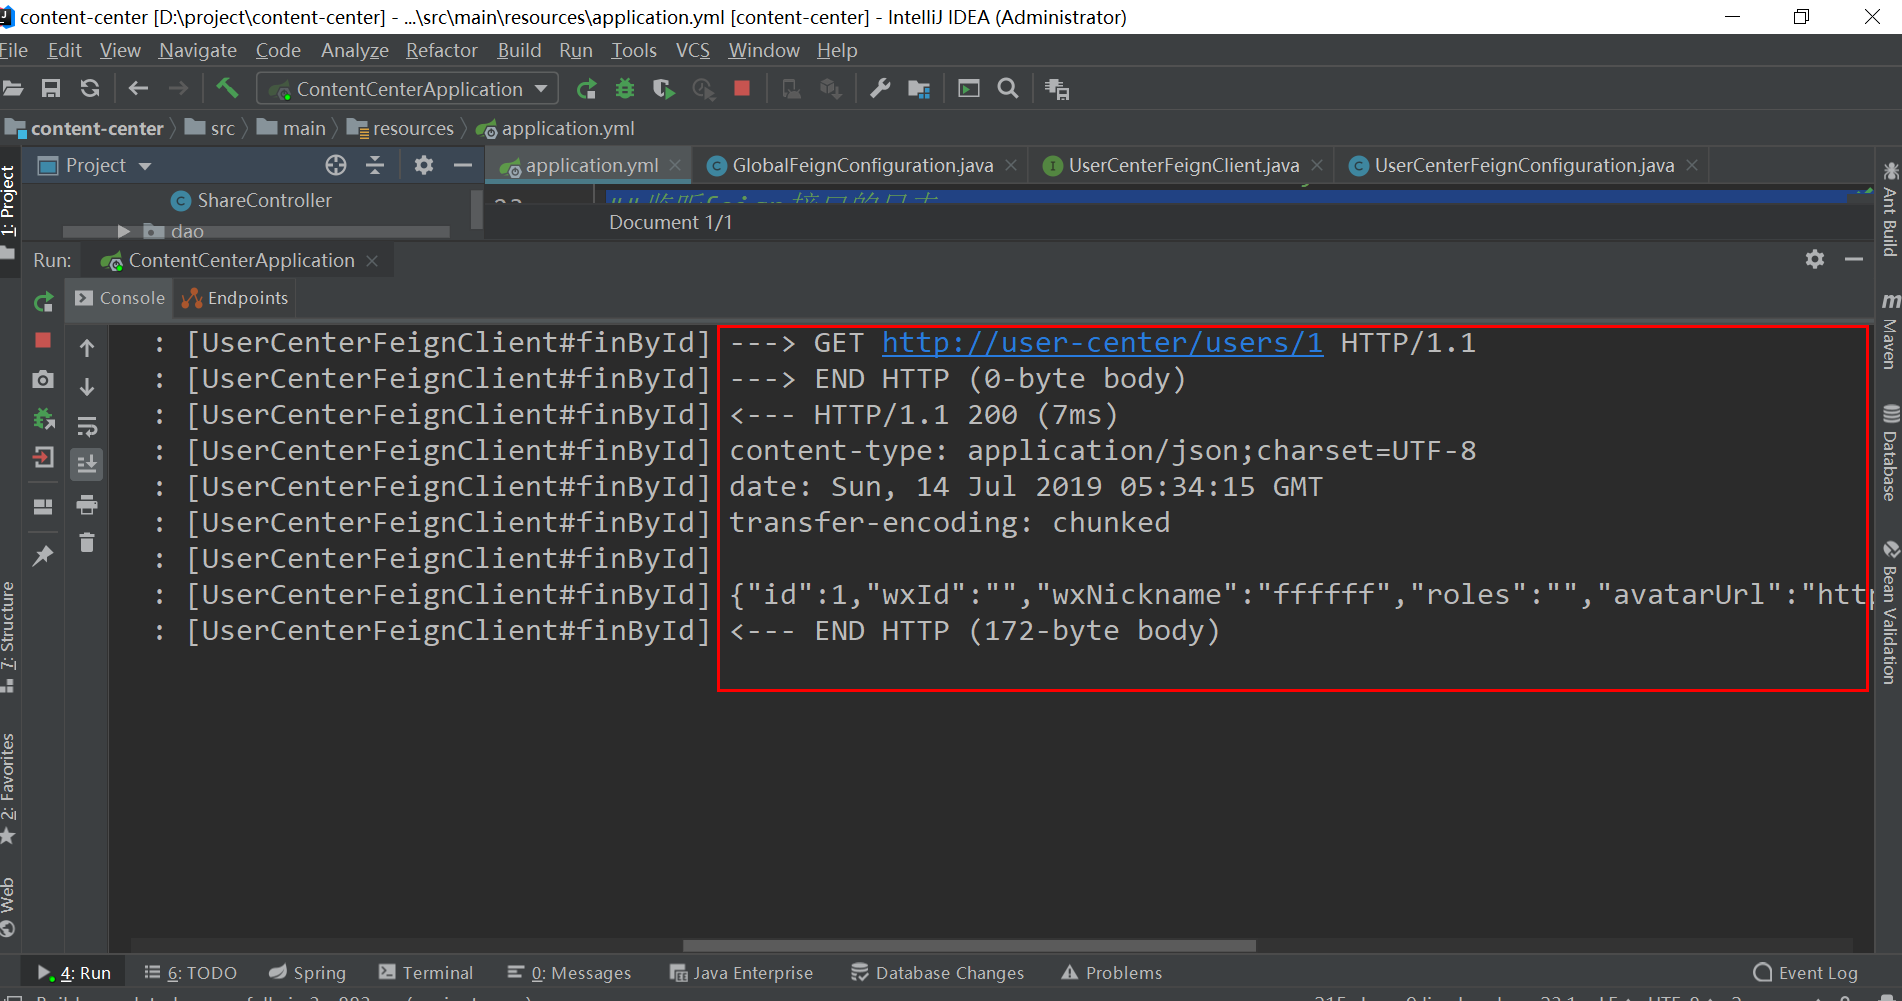The height and width of the screenshot is (1001, 1902).
Task: Locate opened file with the crosshair icon
Action: coord(336,165)
